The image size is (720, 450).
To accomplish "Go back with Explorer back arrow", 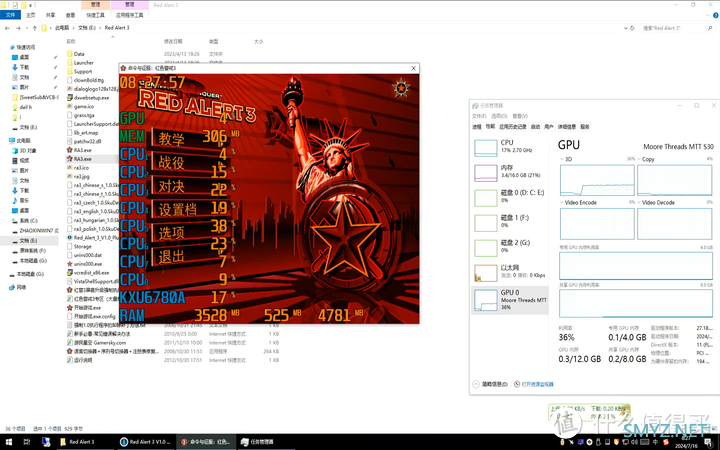I will [7, 28].
